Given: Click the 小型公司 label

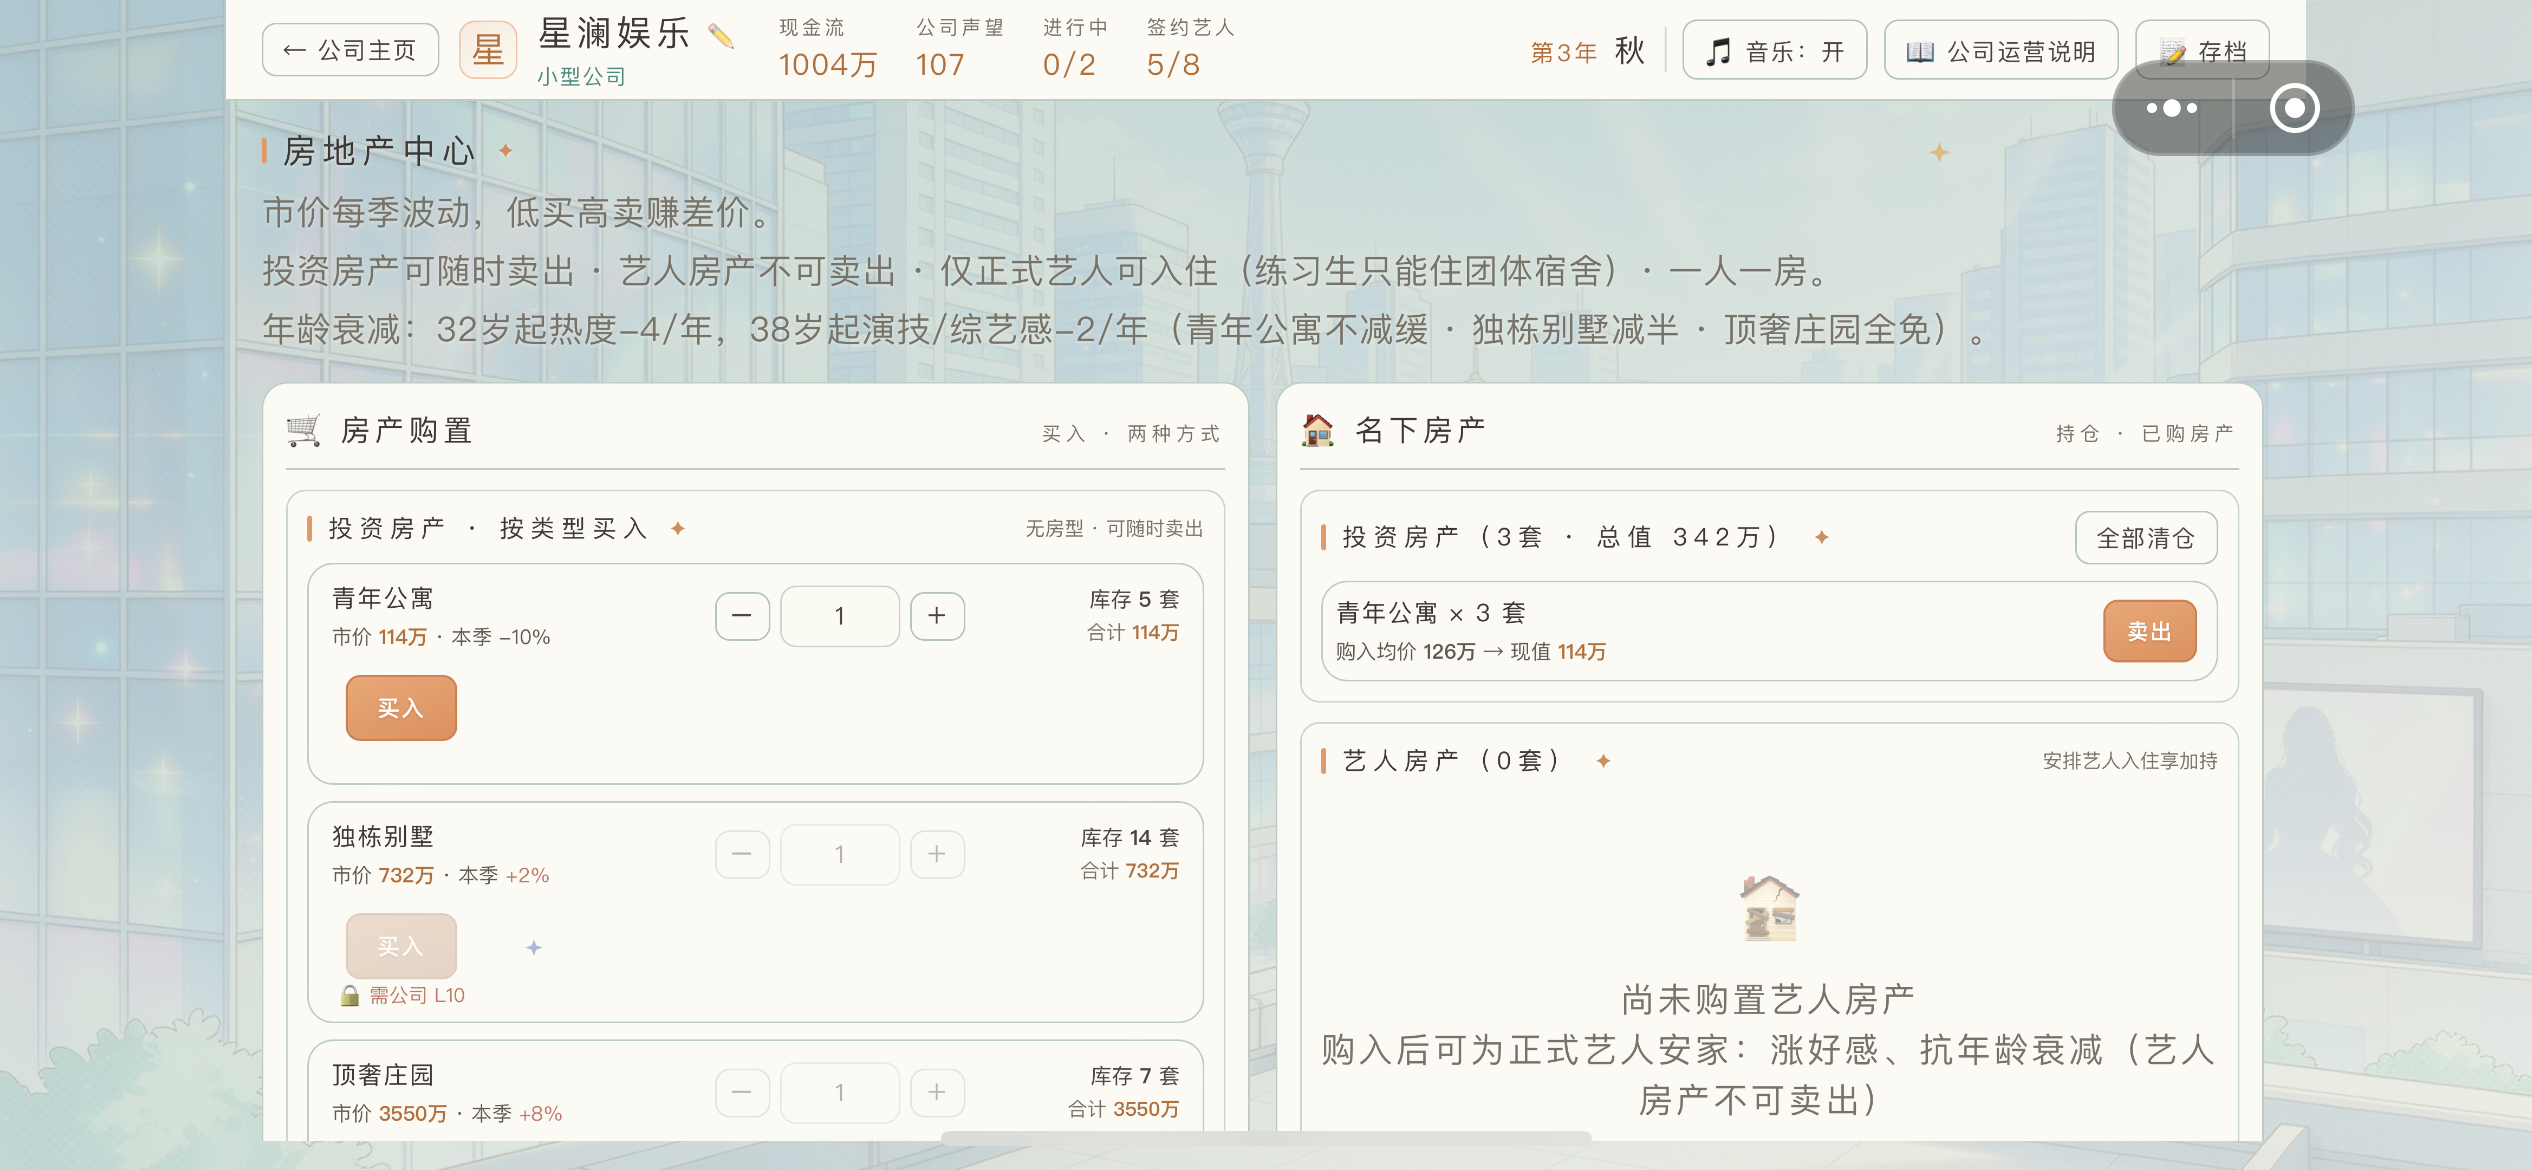Looking at the screenshot, I should [x=581, y=77].
